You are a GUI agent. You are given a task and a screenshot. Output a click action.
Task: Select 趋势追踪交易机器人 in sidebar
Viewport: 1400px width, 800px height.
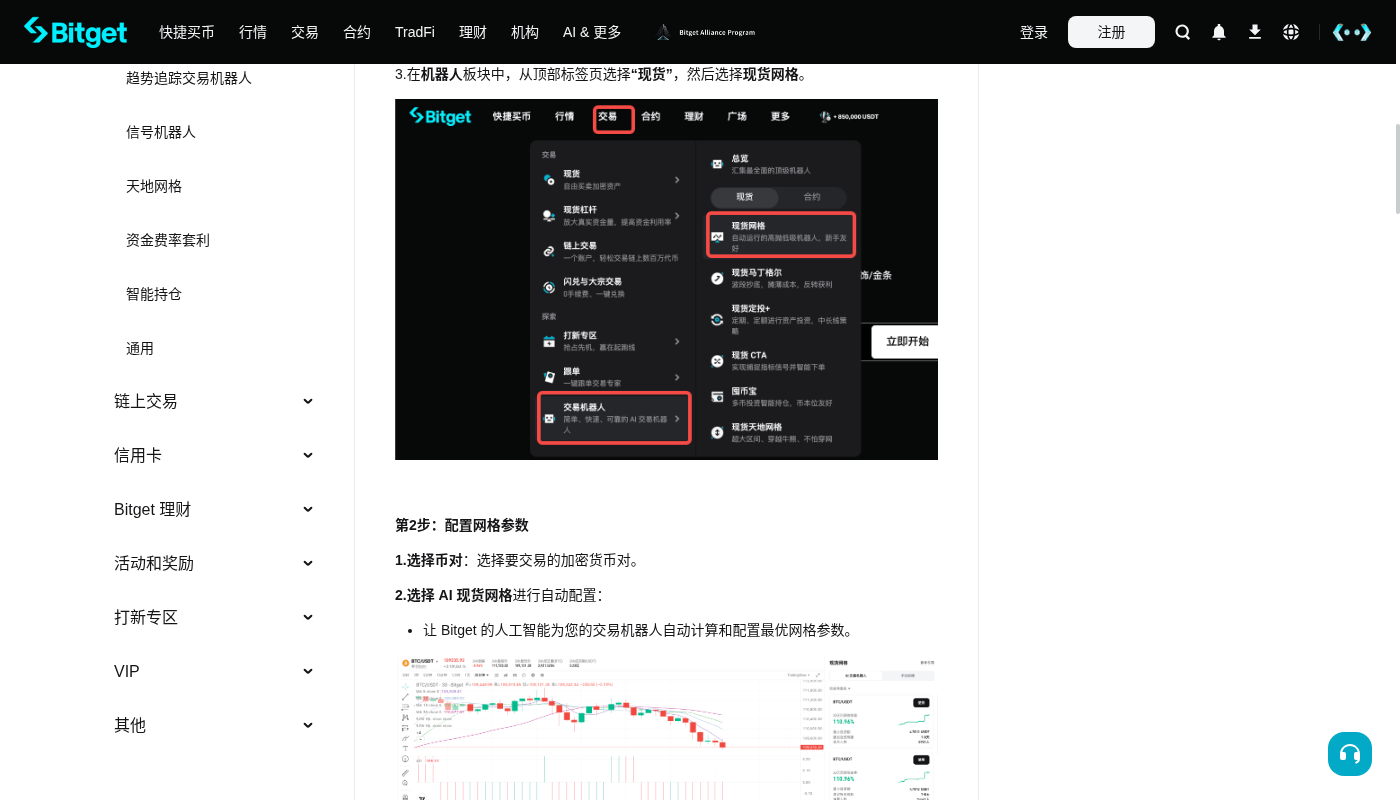click(x=189, y=78)
